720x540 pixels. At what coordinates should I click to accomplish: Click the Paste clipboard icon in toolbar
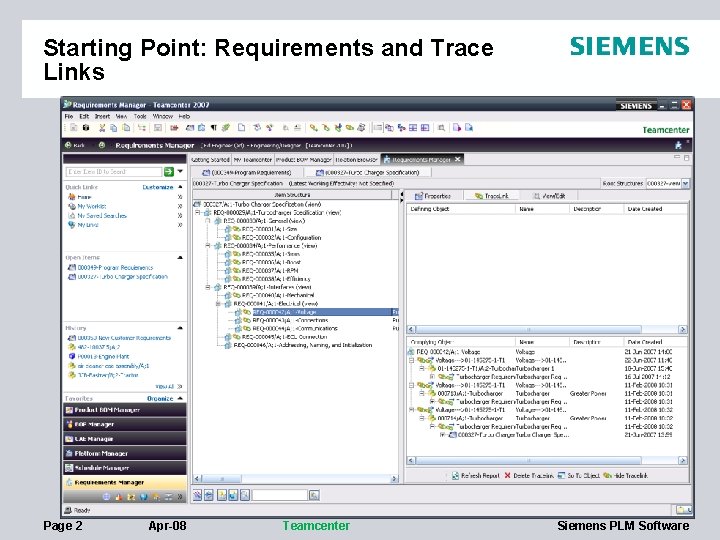coord(126,128)
